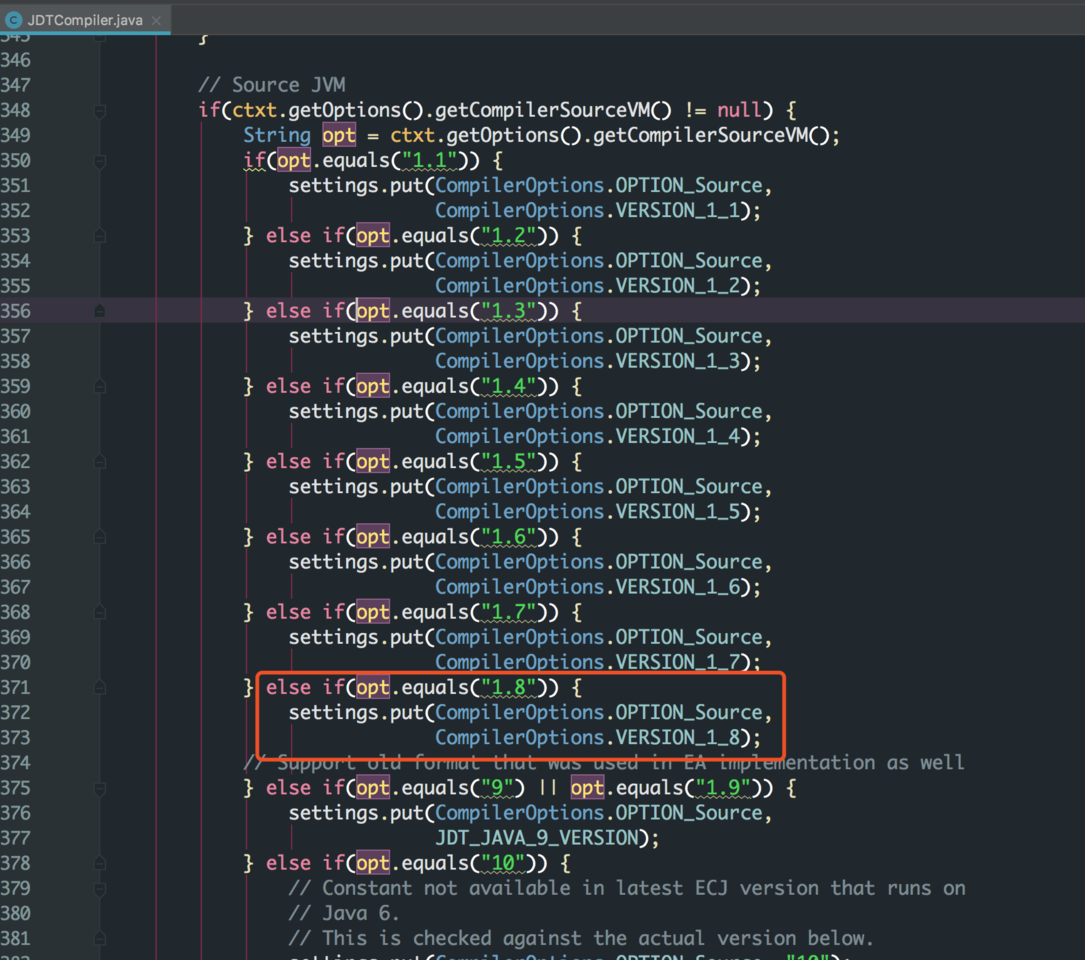
Task: Click the fold icon on line 368
Action: click(x=100, y=612)
